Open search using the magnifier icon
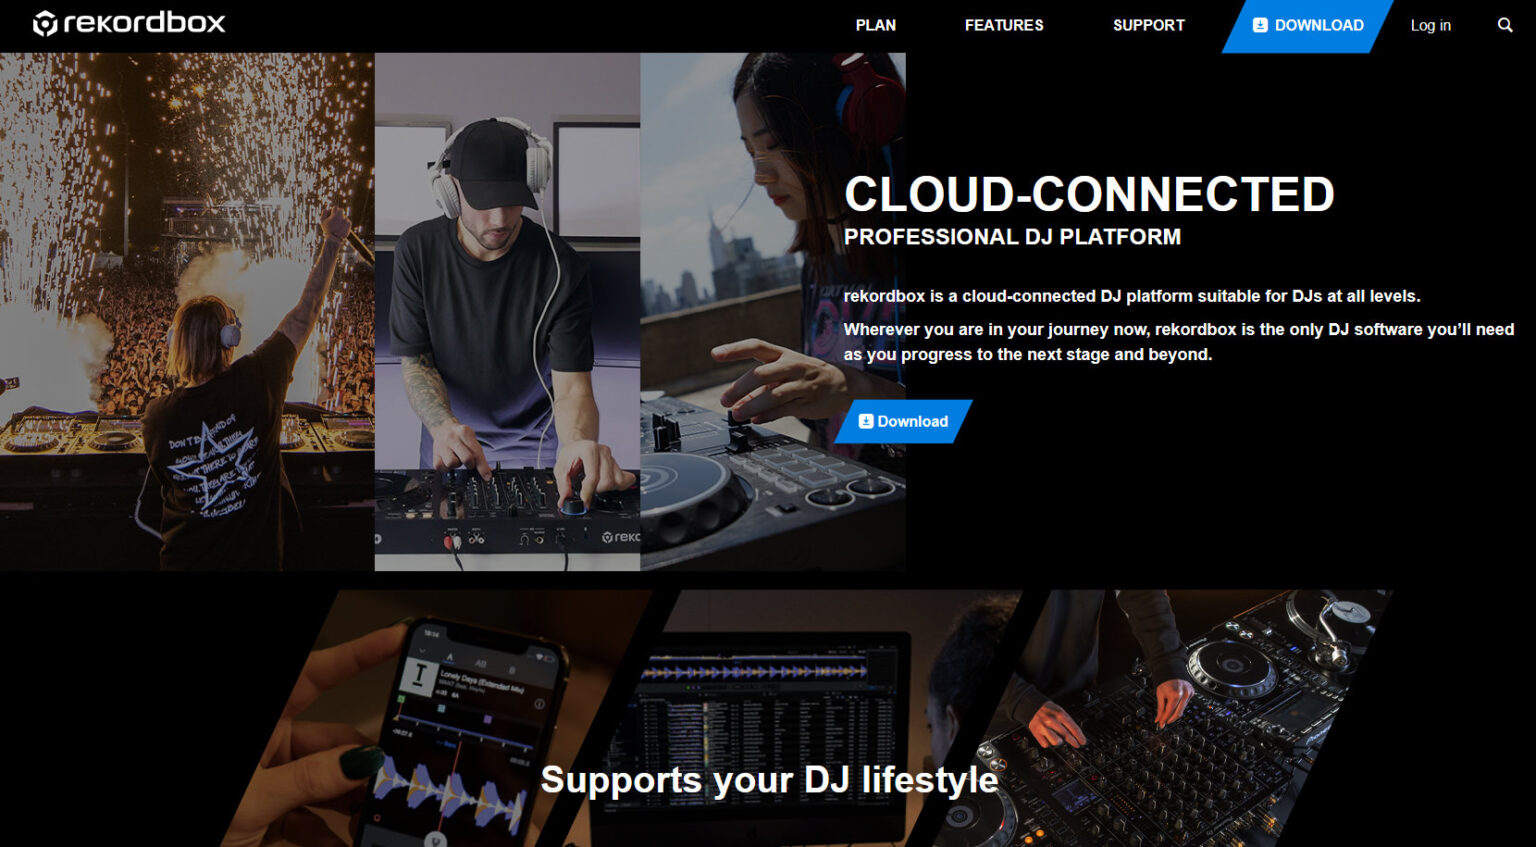The width and height of the screenshot is (1536, 847). tap(1505, 25)
